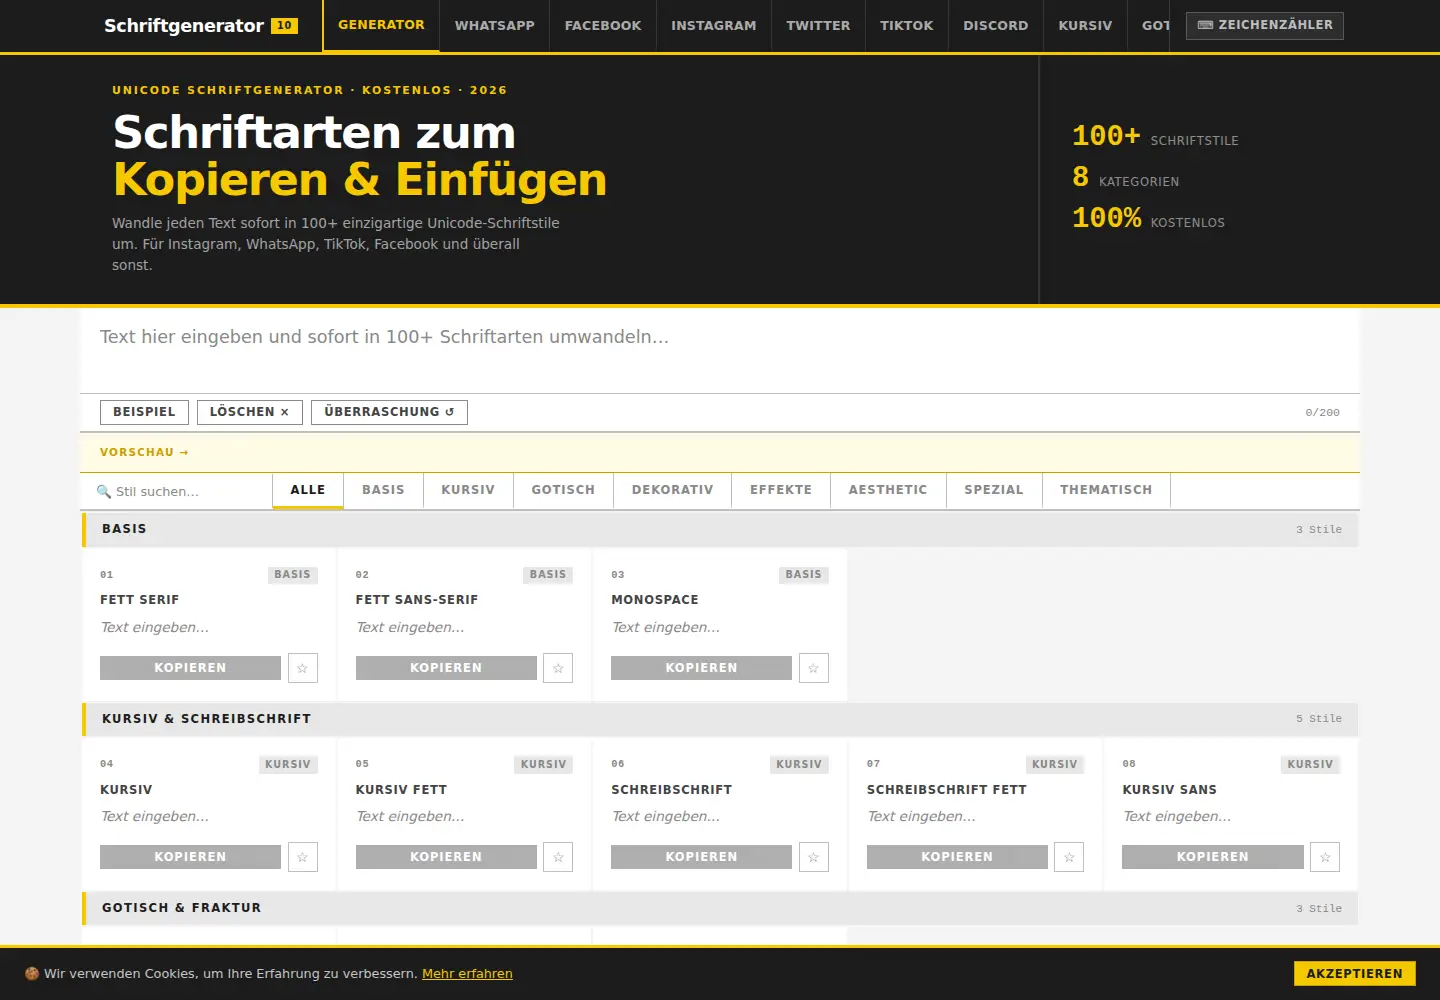Image resolution: width=1440 pixels, height=1000 pixels.
Task: Copy the Kursiv Fett style text
Action: pyautogui.click(x=446, y=857)
